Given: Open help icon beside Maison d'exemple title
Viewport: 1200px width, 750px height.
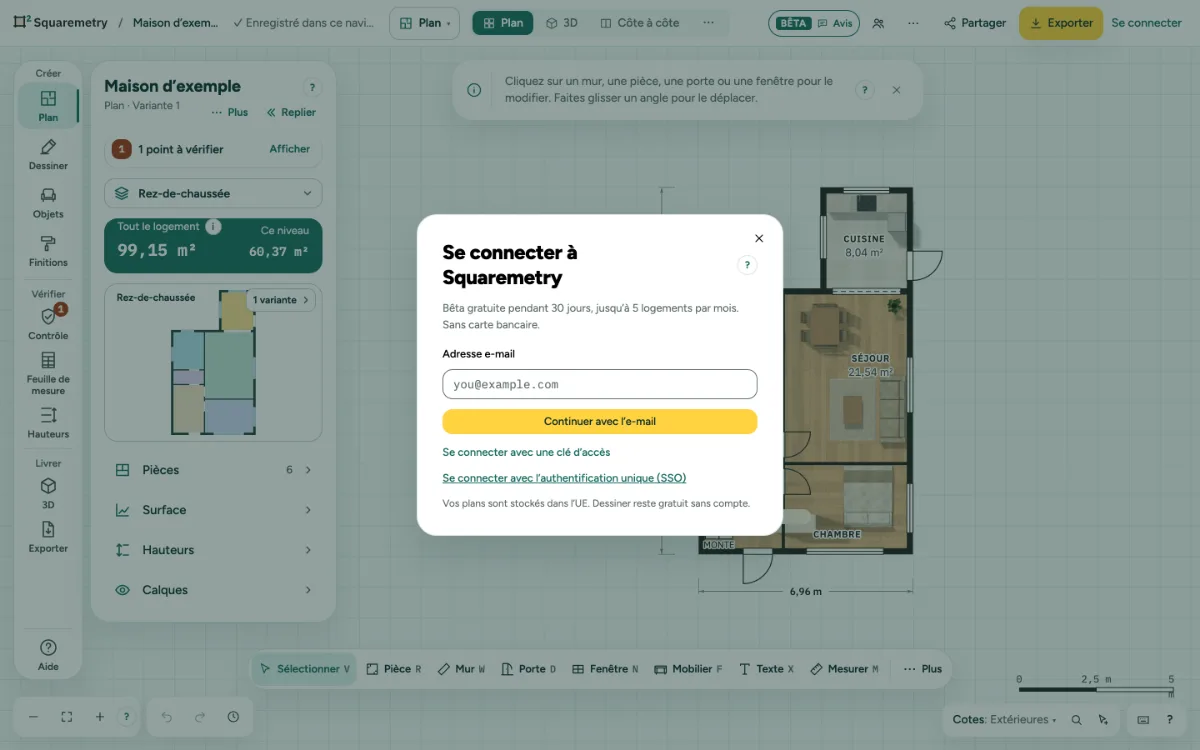Looking at the screenshot, I should coord(312,88).
